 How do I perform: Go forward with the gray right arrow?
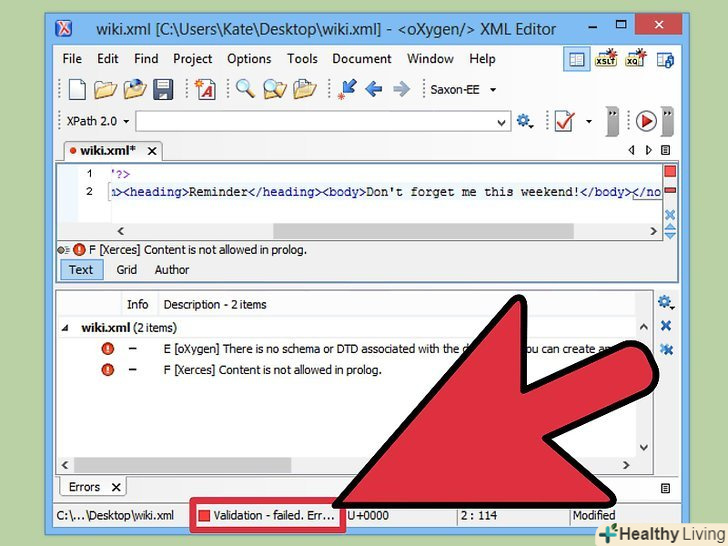tap(401, 89)
